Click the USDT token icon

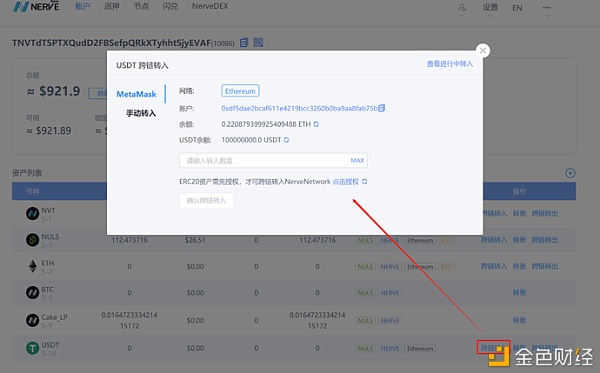(x=33, y=348)
